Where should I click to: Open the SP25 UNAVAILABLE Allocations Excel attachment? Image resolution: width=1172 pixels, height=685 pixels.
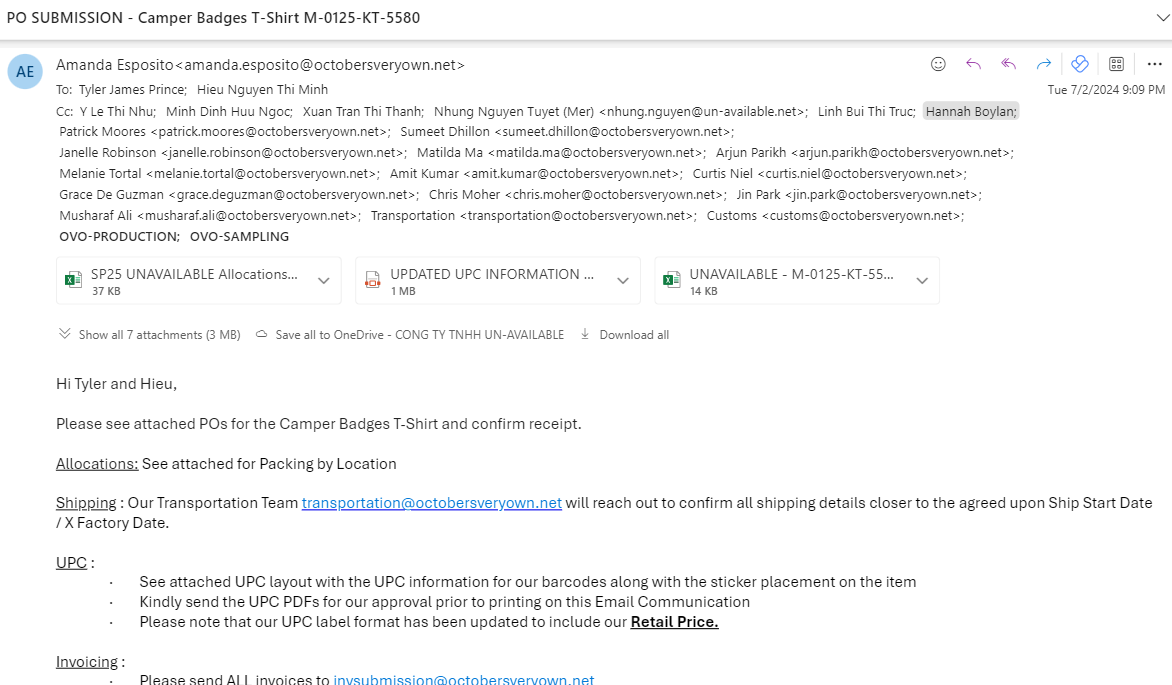click(x=198, y=281)
